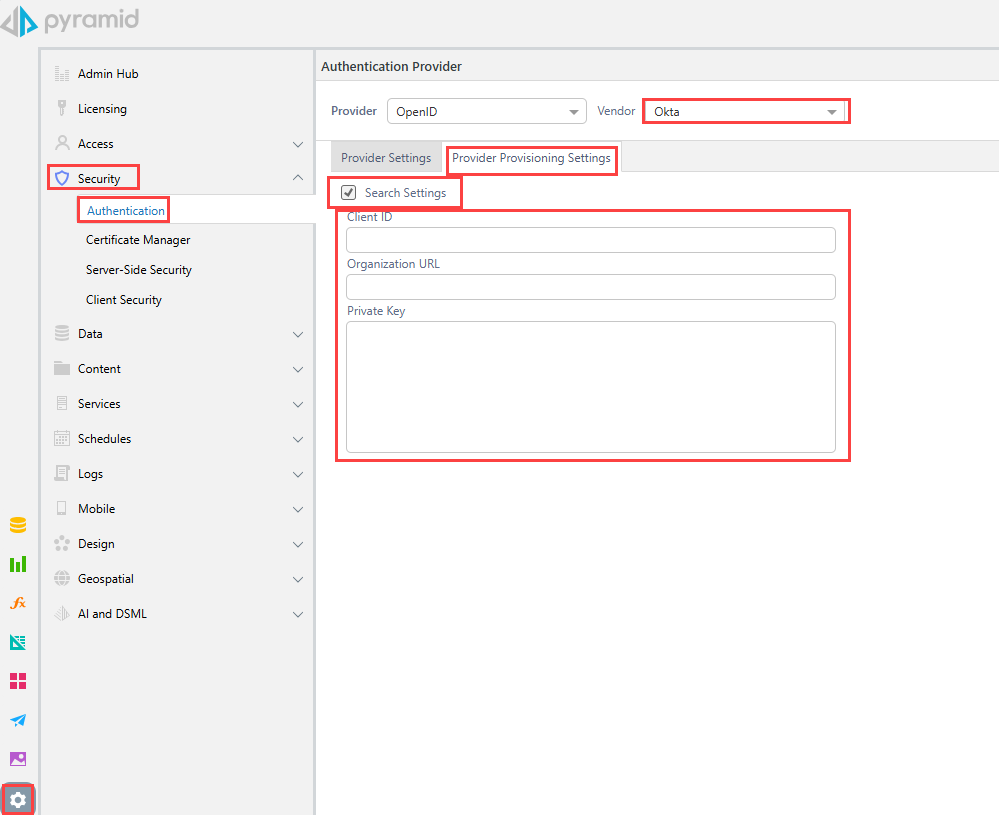Screen dimensions: 999x815
Task: Select the Provider Provisioning Settings tab
Action: coord(531,158)
